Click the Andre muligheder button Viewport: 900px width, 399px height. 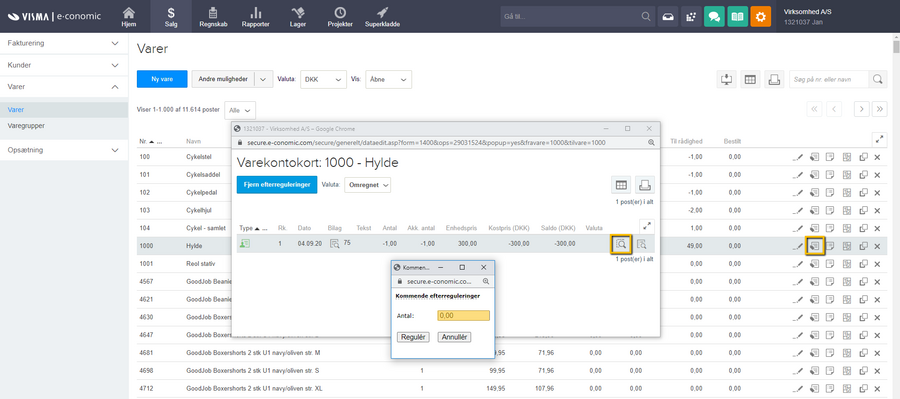223,79
